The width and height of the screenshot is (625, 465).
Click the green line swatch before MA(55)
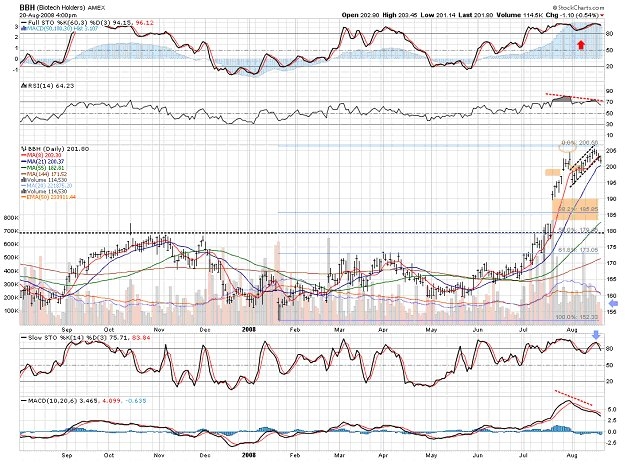pyautogui.click(x=24, y=168)
